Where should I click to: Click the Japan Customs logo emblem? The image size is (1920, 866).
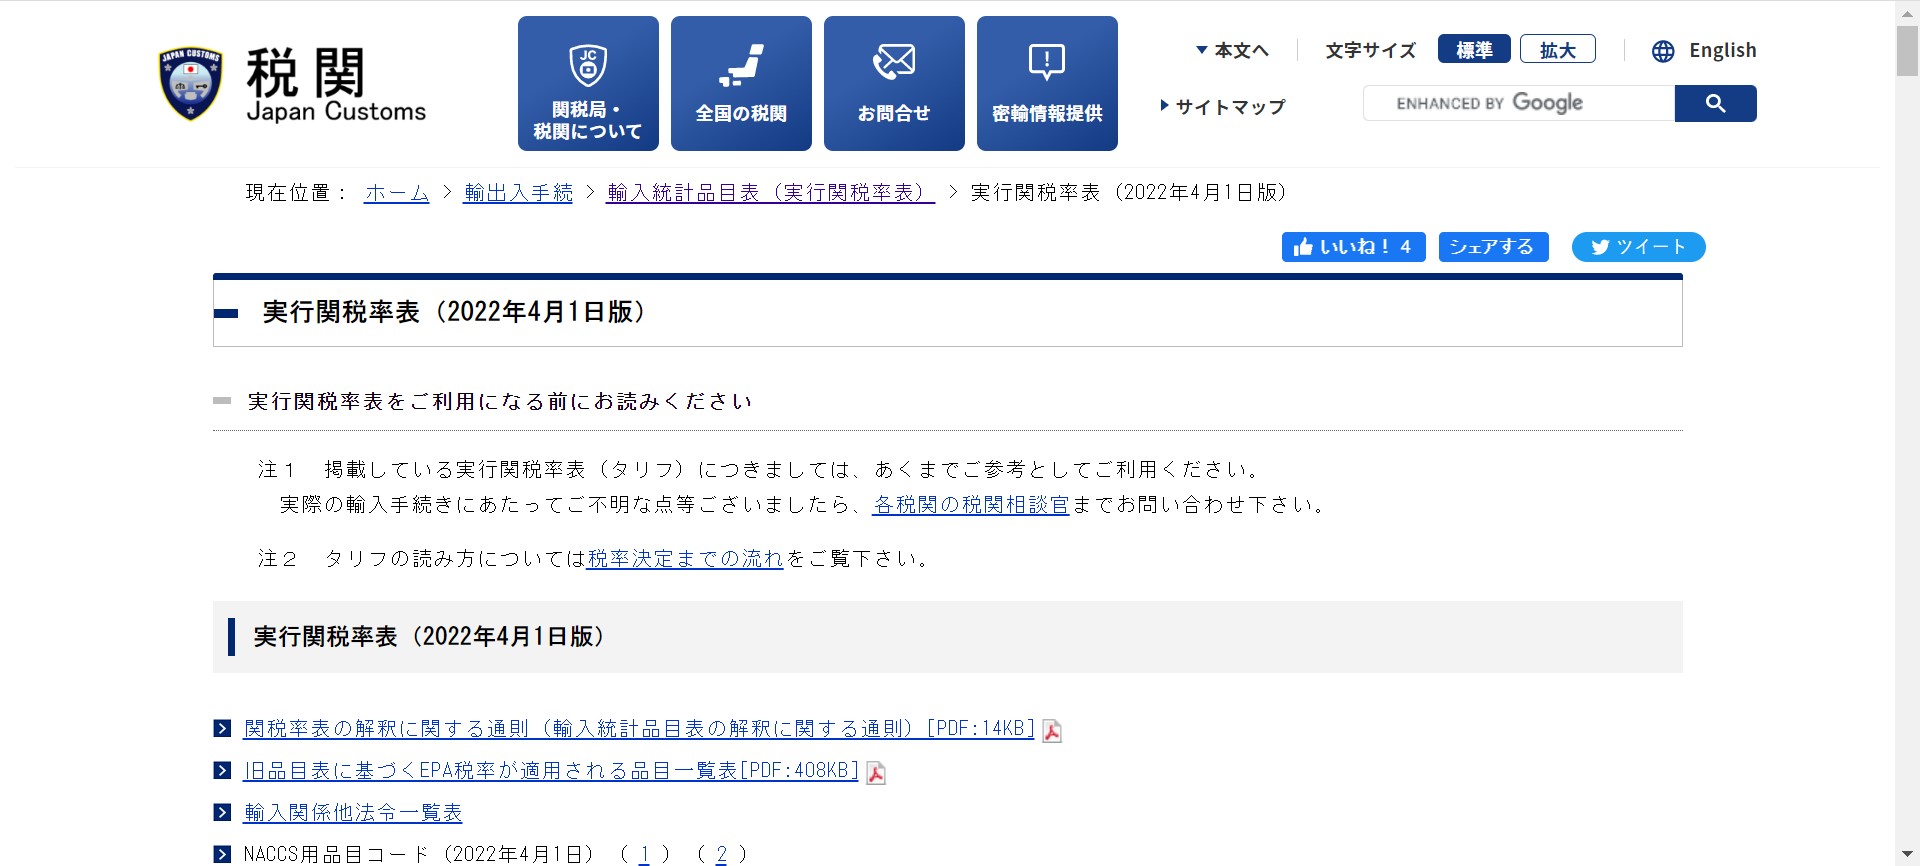pos(190,84)
